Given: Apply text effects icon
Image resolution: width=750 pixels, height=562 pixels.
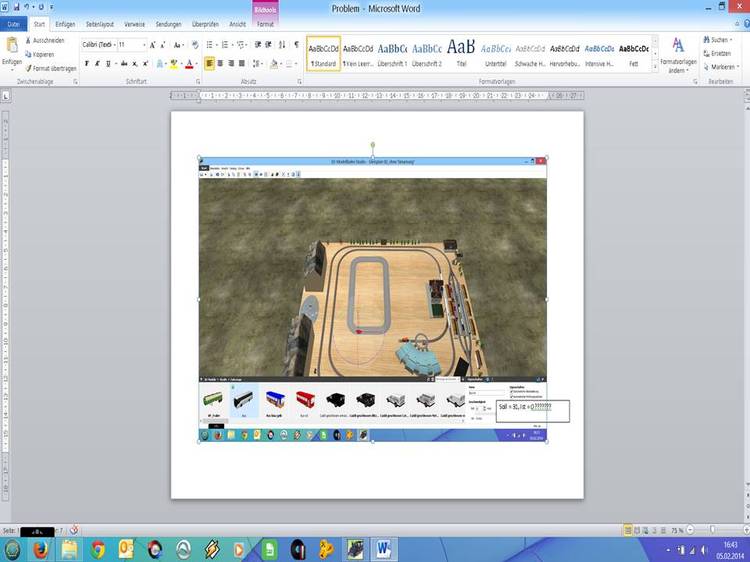Looking at the screenshot, I should [160, 63].
